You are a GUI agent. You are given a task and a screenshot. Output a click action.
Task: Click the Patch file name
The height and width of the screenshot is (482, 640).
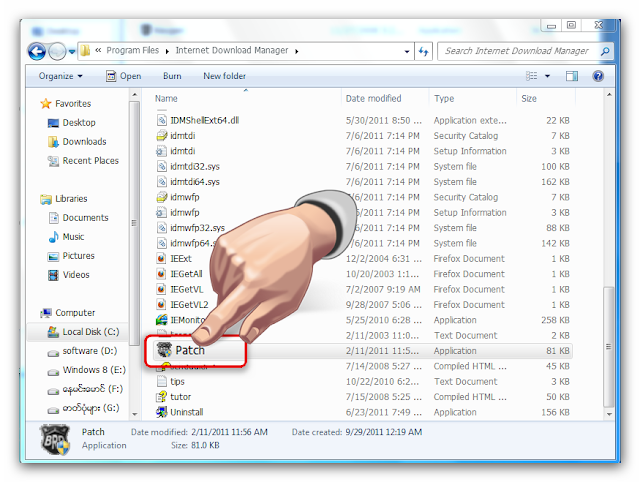(190, 350)
